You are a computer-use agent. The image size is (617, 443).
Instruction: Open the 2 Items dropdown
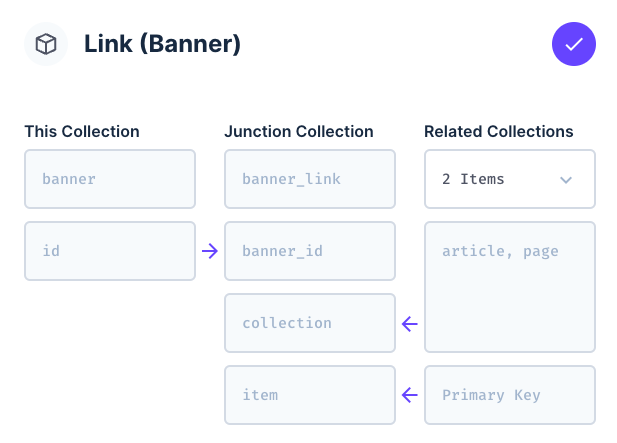click(510, 179)
